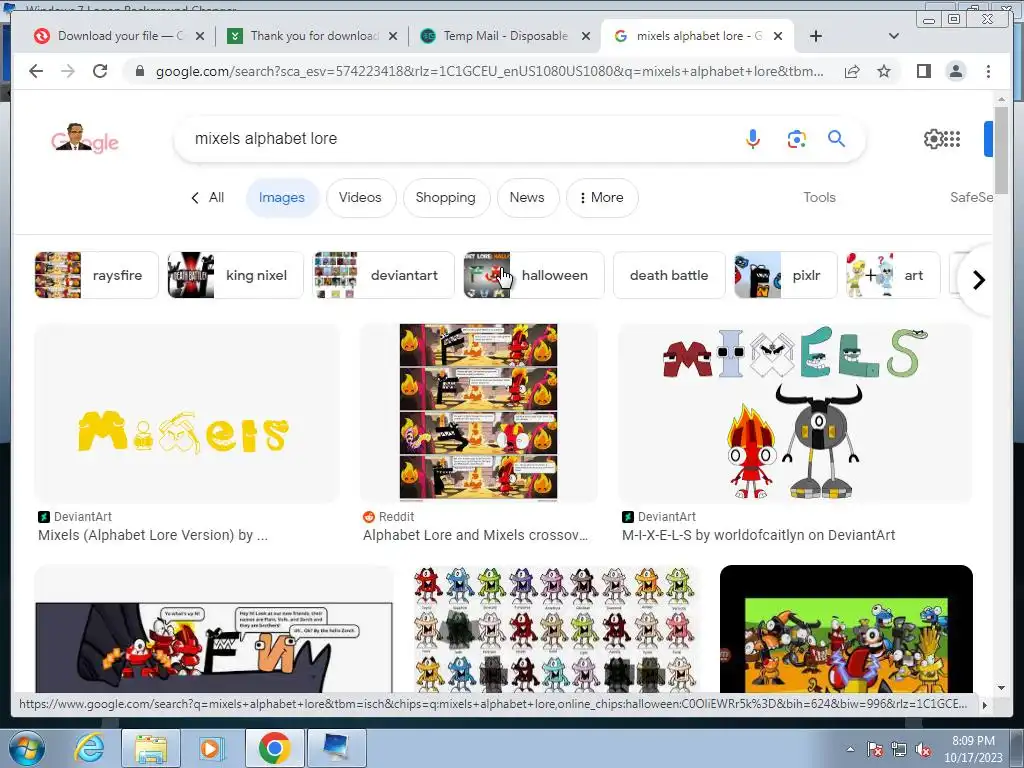Image resolution: width=1024 pixels, height=768 pixels.
Task: Open M-I-X-E-L-S by worldofcaitlyn link
Action: coord(758,535)
